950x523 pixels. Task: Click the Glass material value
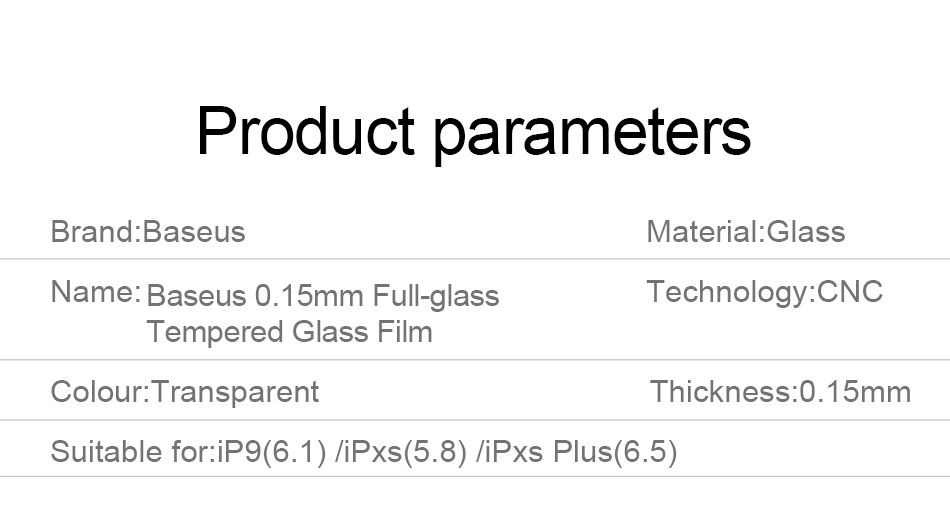click(806, 232)
